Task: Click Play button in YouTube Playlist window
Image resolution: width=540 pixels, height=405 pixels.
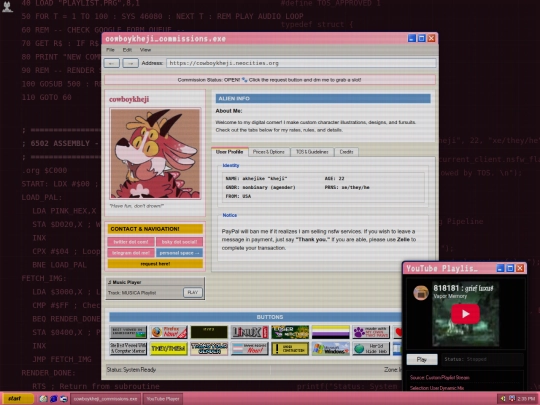Action: (422, 359)
